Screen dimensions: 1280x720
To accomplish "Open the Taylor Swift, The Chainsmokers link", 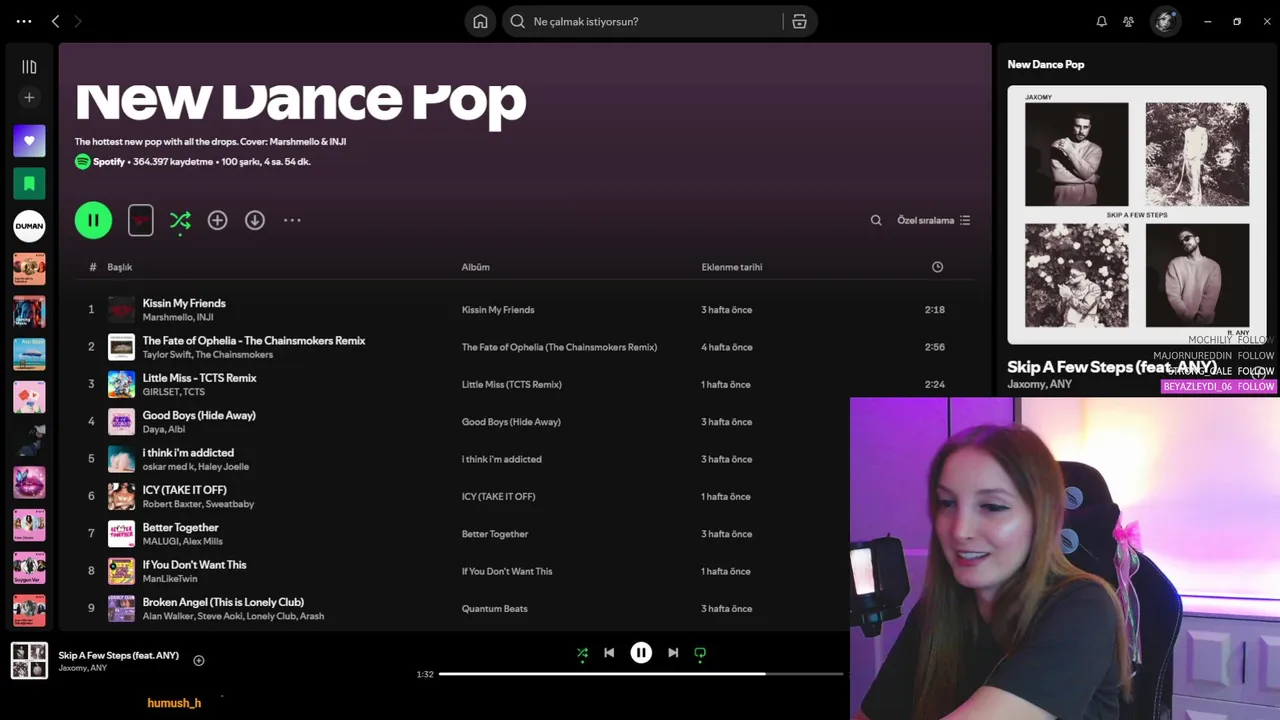I will point(207,355).
